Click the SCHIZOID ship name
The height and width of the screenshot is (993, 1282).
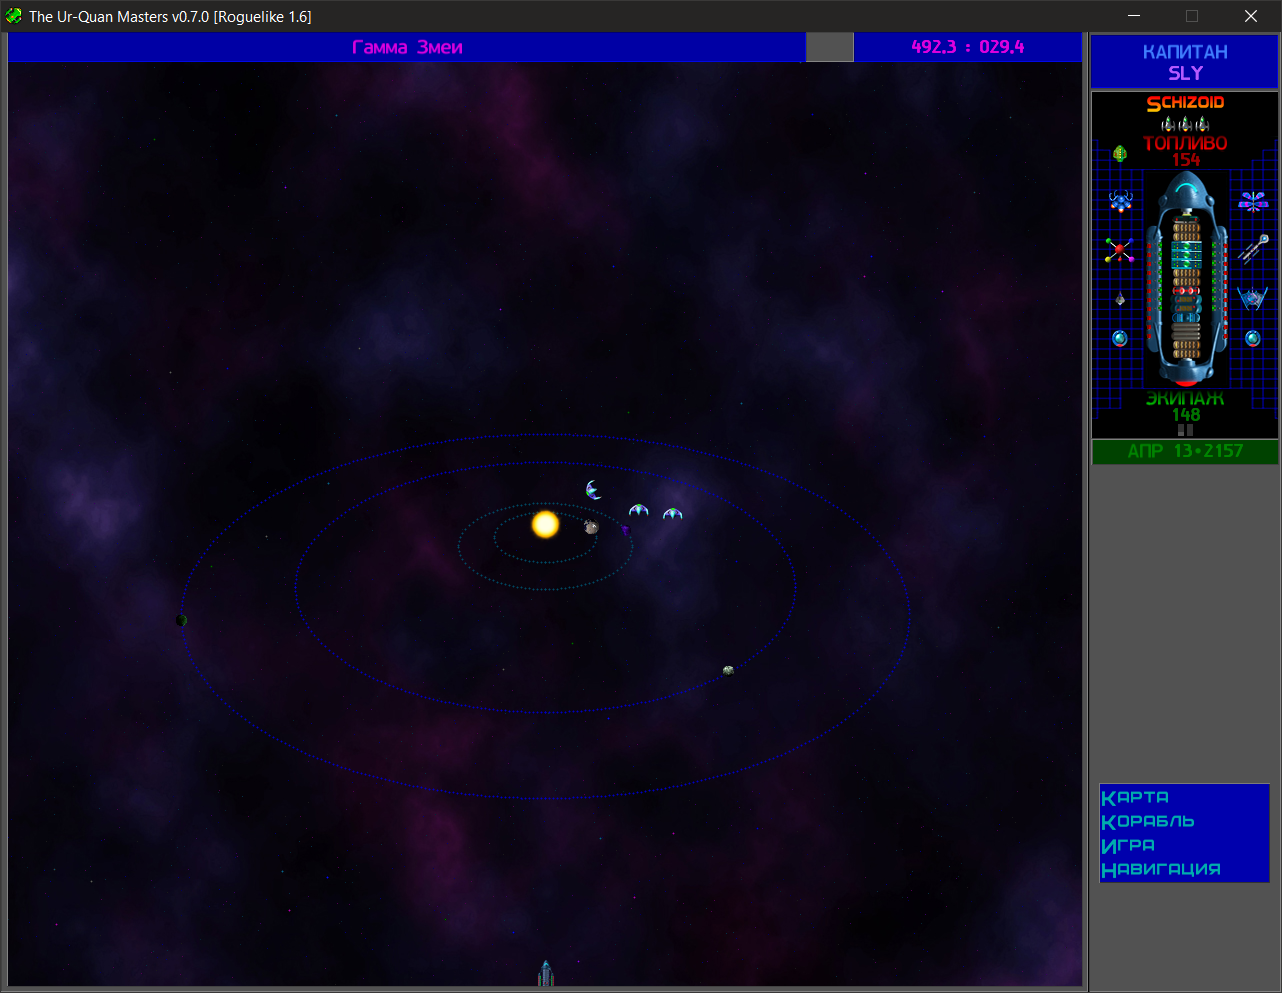click(x=1185, y=102)
